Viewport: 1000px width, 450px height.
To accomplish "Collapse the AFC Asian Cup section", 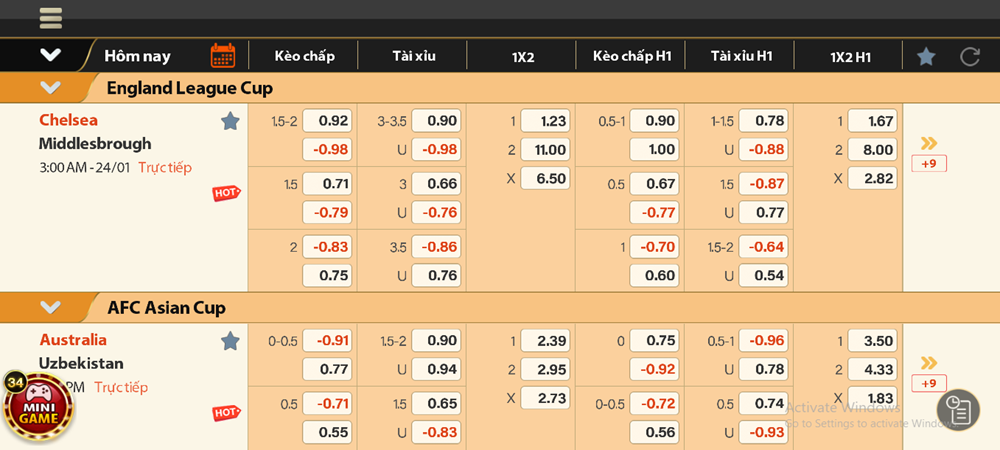I will 51,307.
